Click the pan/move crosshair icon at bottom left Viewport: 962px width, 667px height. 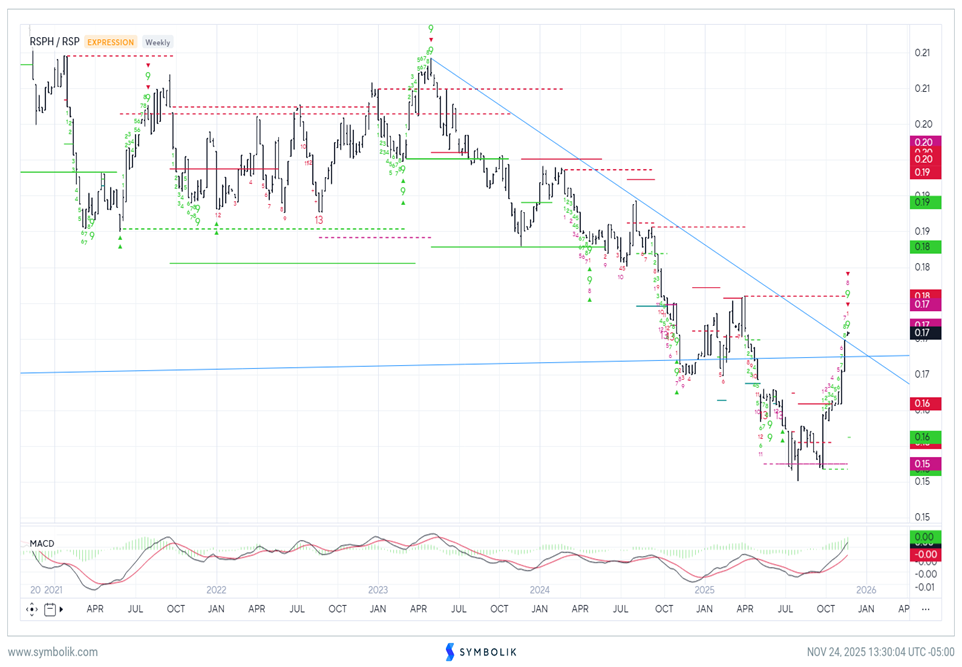coord(30,607)
